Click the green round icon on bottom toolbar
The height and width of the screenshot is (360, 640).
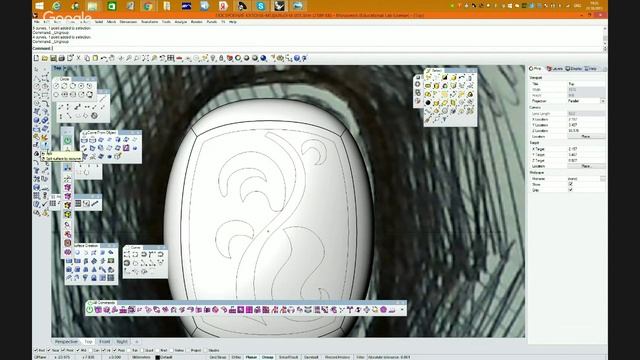tap(89, 310)
